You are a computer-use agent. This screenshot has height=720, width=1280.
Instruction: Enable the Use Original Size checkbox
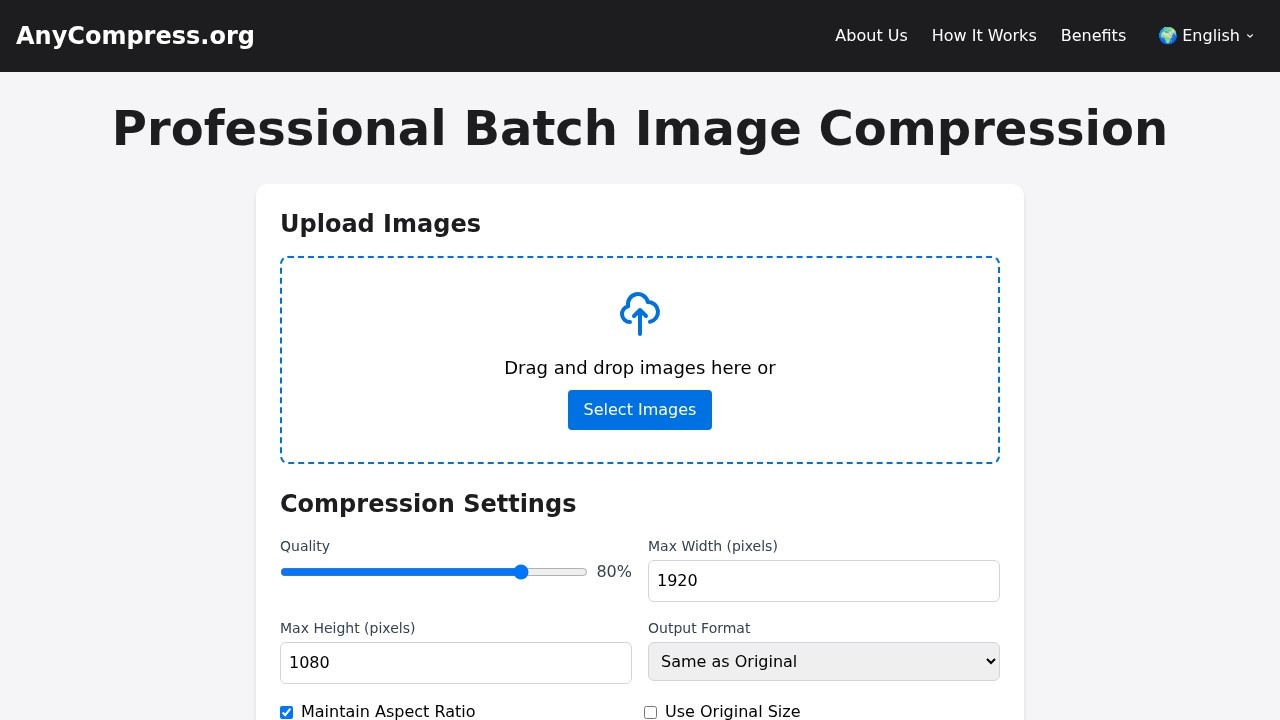click(x=651, y=712)
